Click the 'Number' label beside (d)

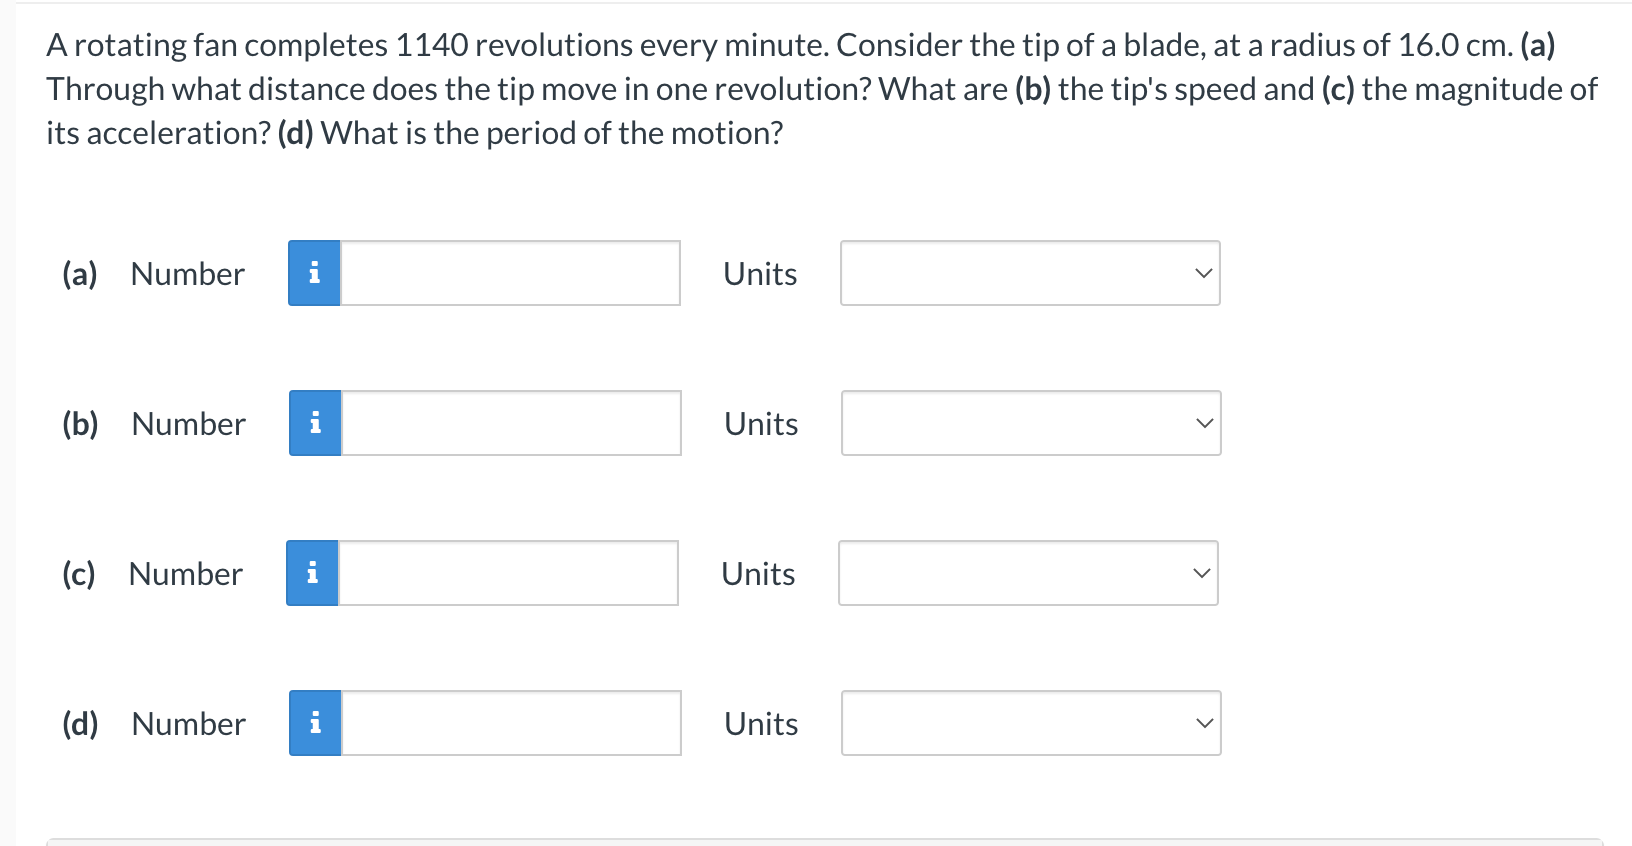click(189, 724)
